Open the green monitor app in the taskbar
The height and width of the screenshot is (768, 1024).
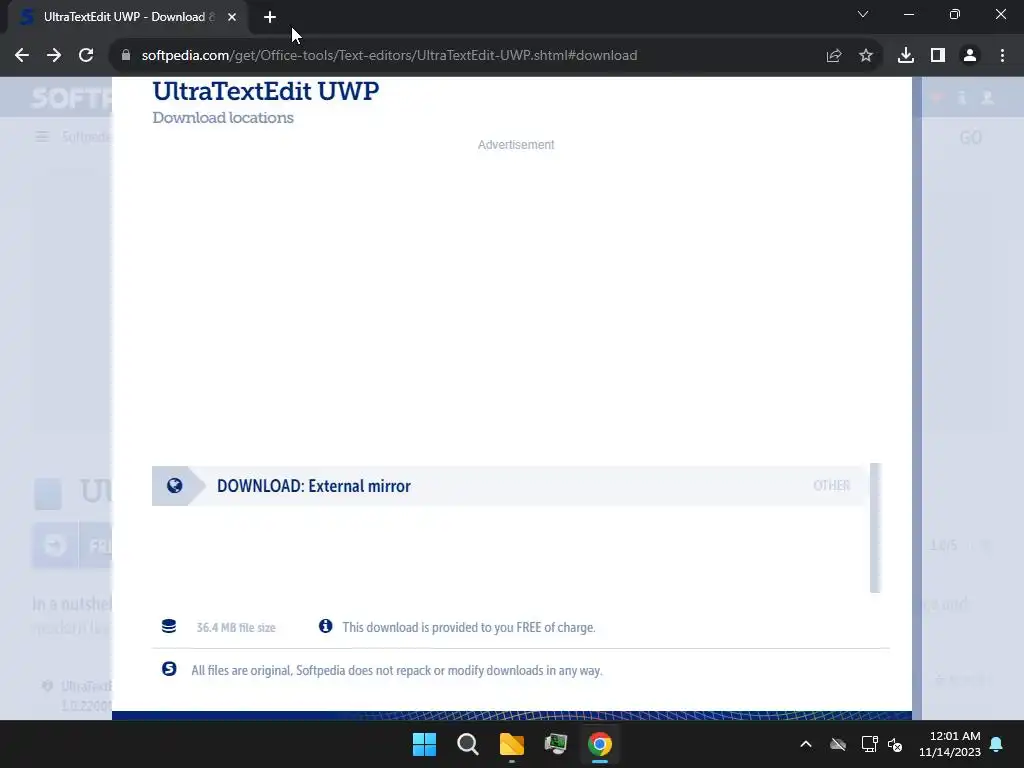coord(556,744)
